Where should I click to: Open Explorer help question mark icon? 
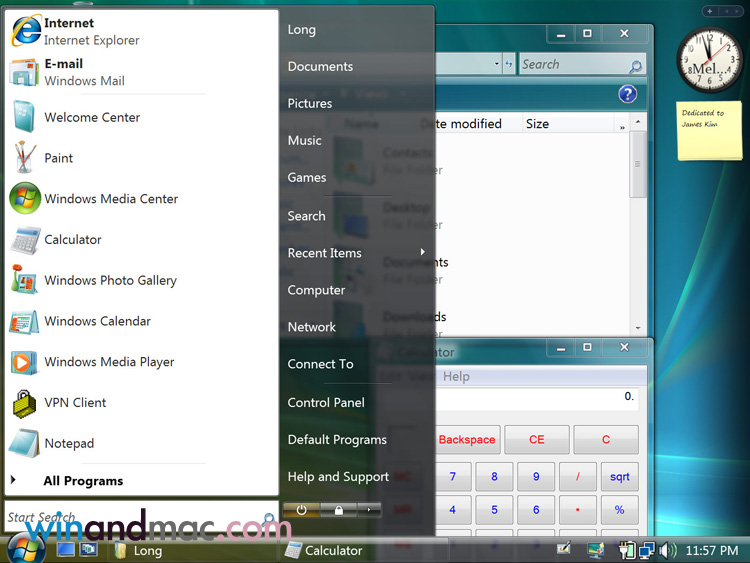pyautogui.click(x=627, y=94)
